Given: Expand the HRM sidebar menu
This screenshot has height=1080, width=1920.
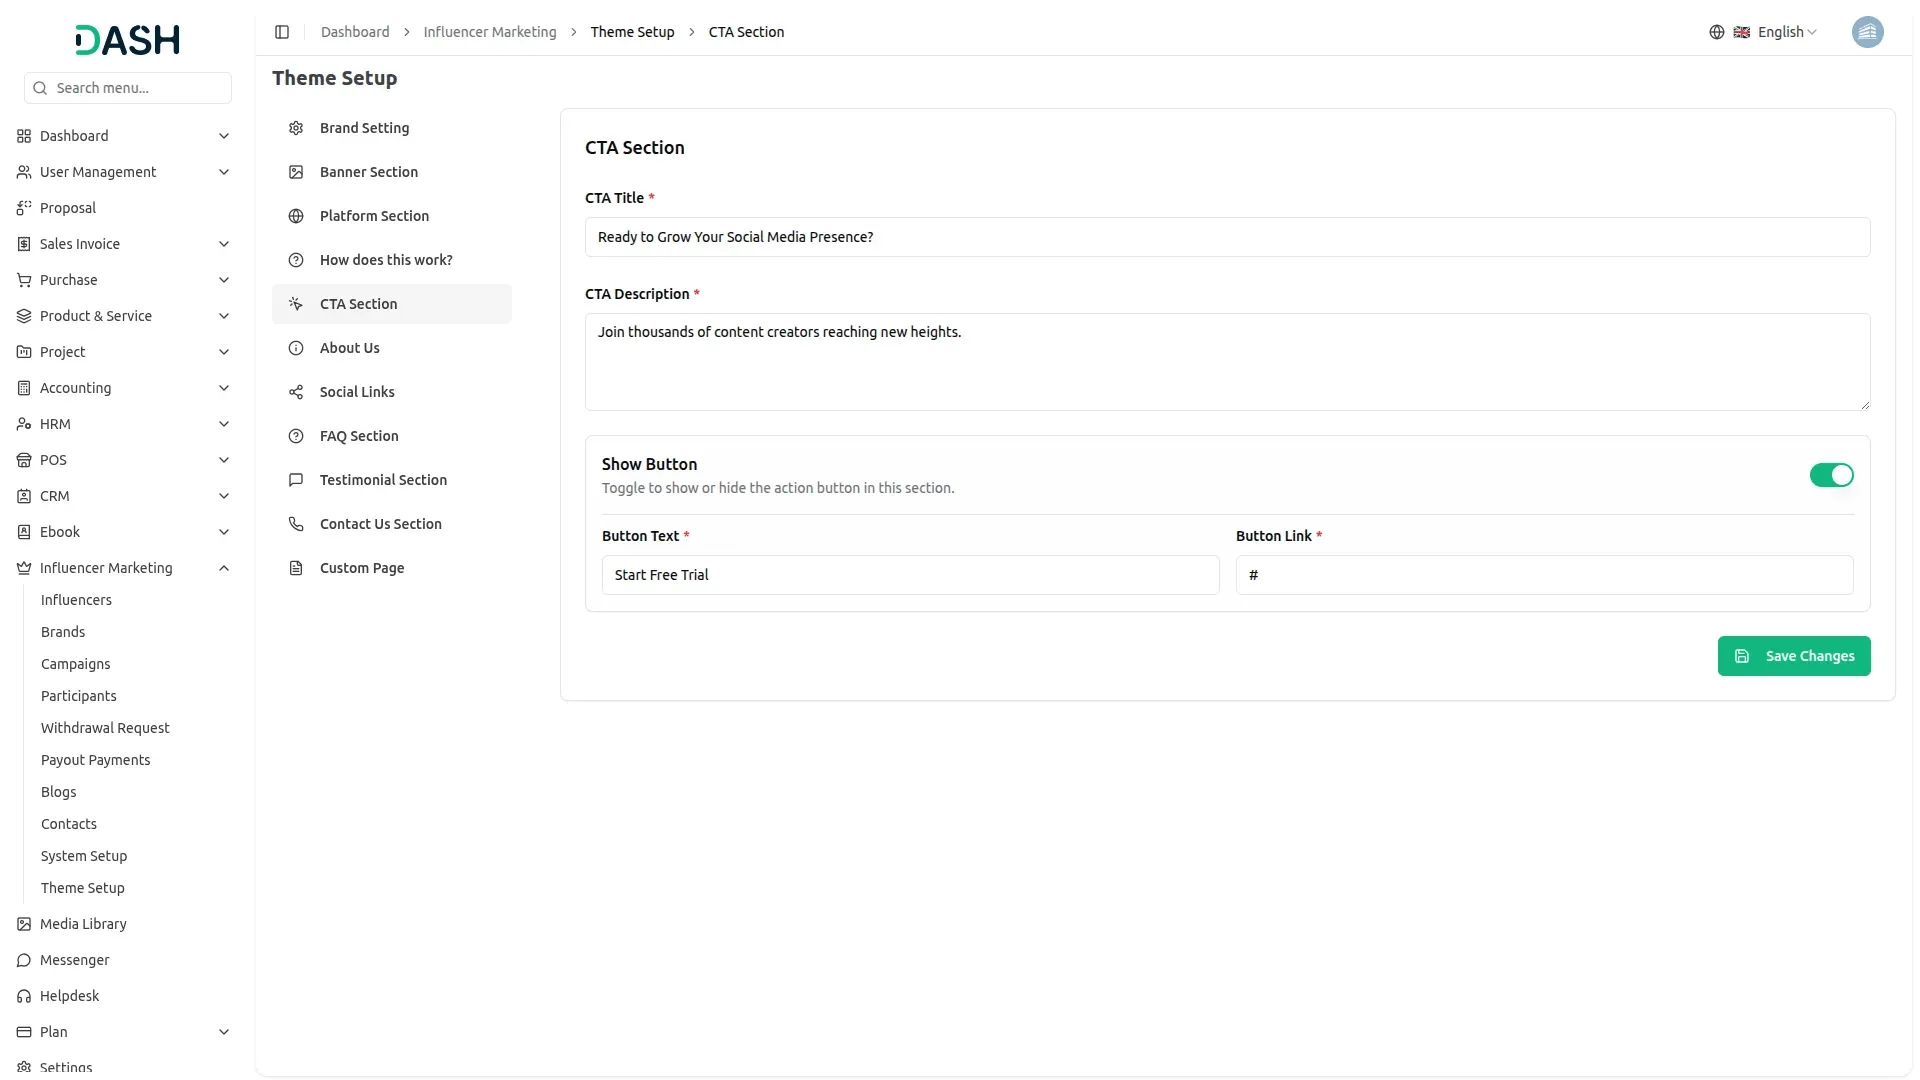Looking at the screenshot, I should (x=224, y=424).
